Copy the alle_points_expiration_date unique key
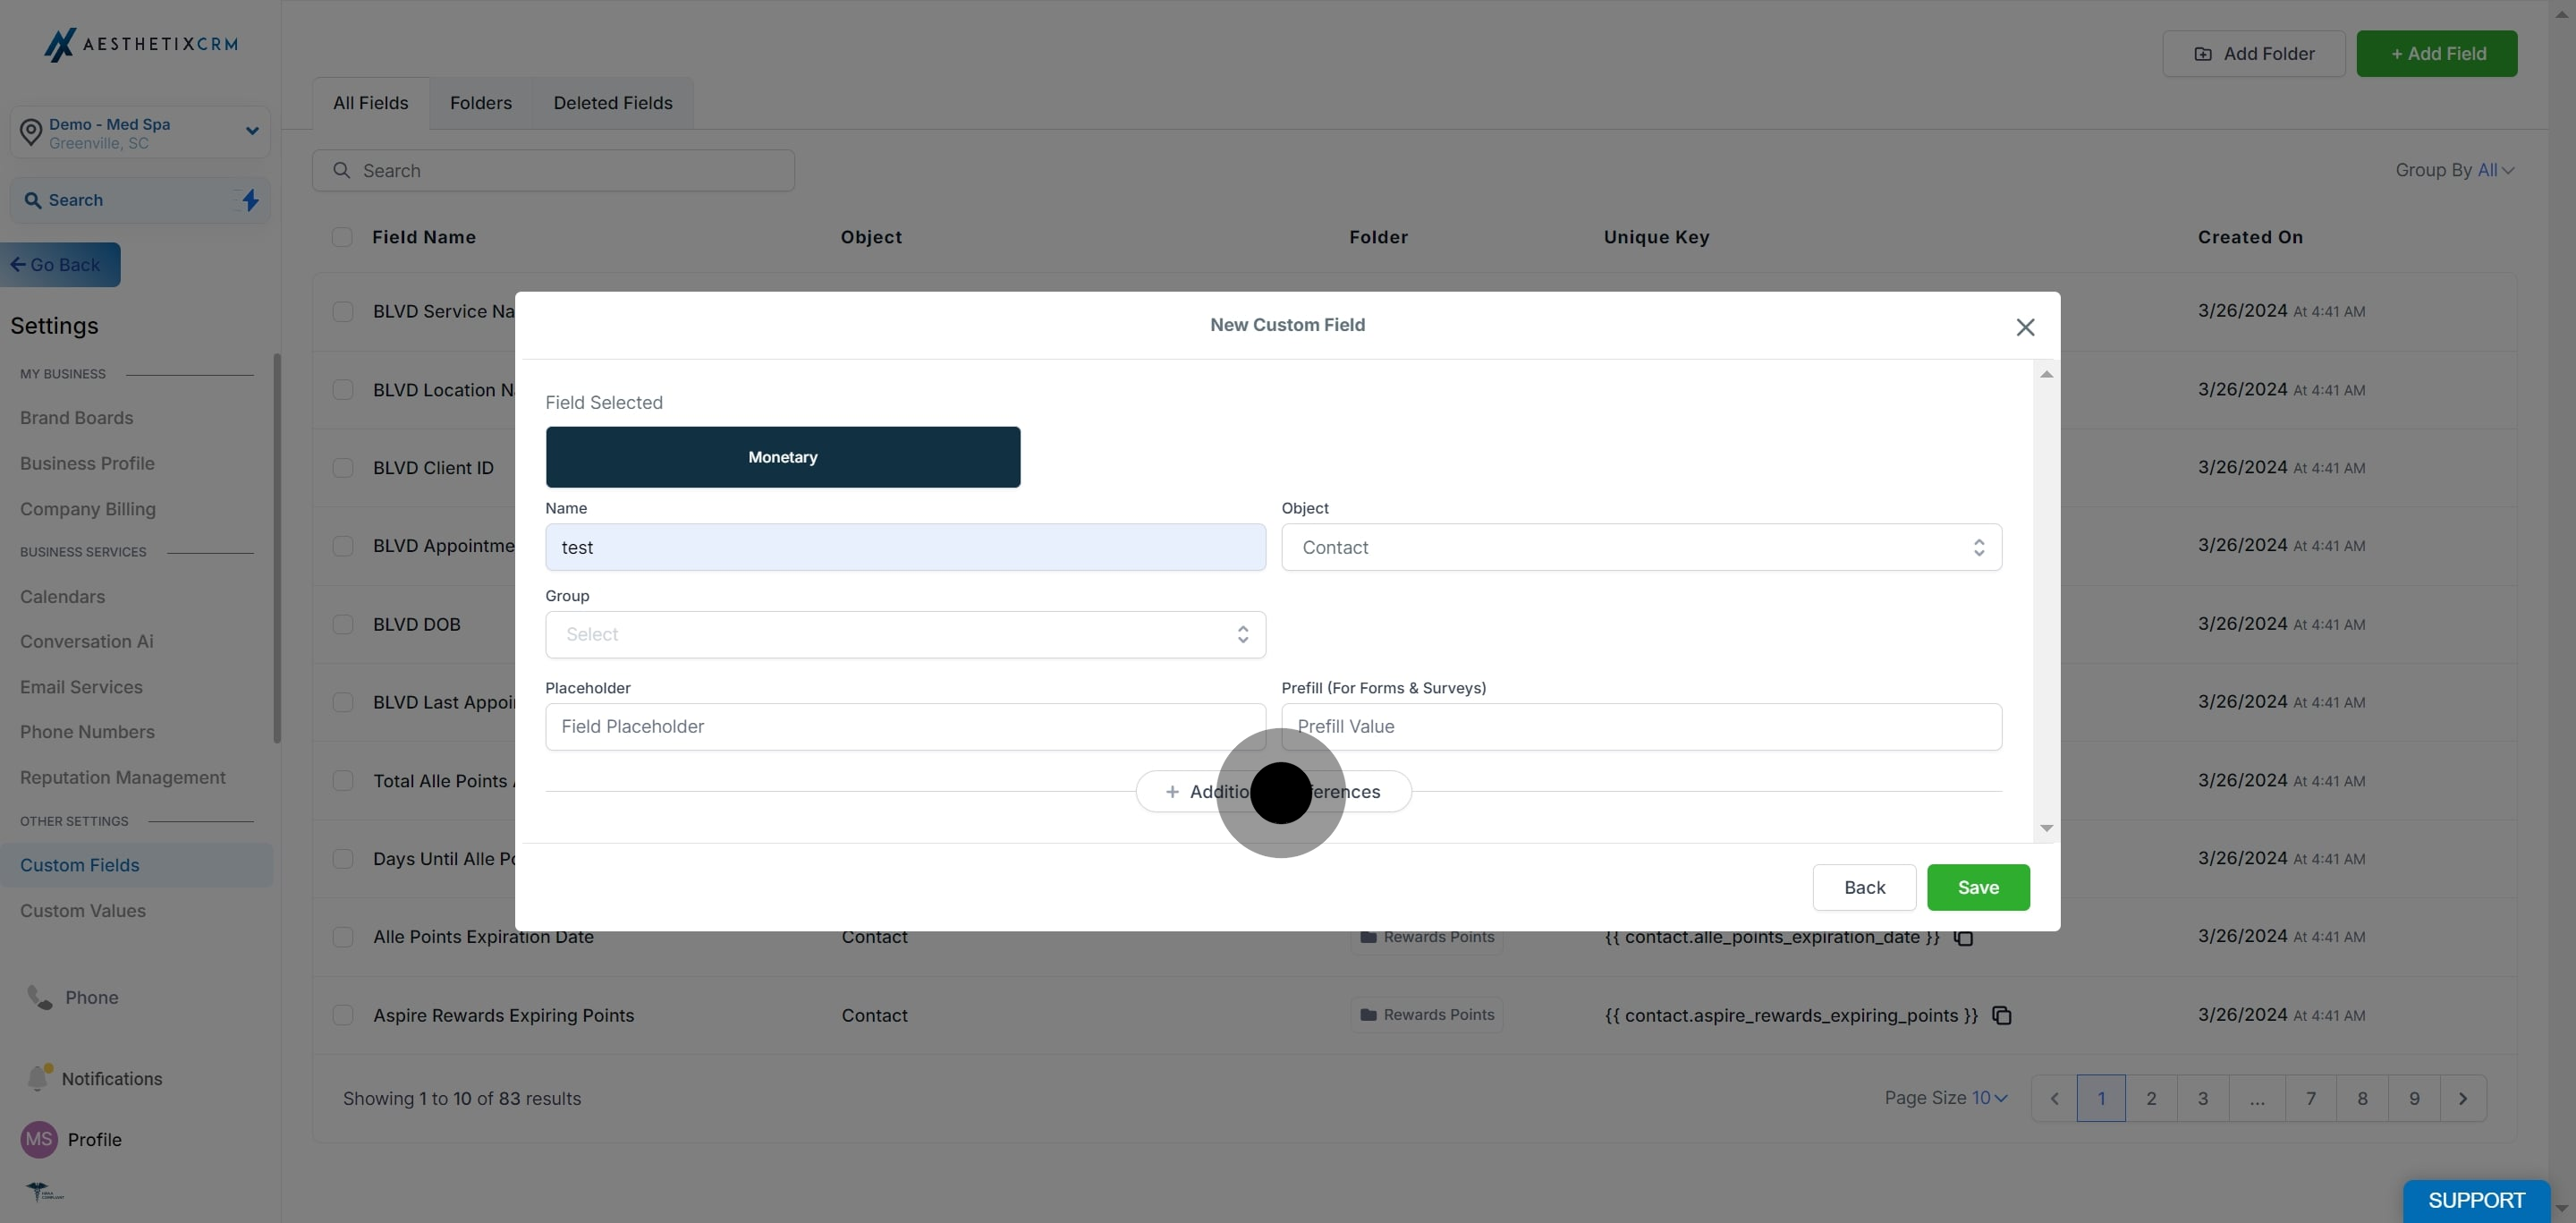Image resolution: width=2576 pixels, height=1223 pixels. point(1963,937)
